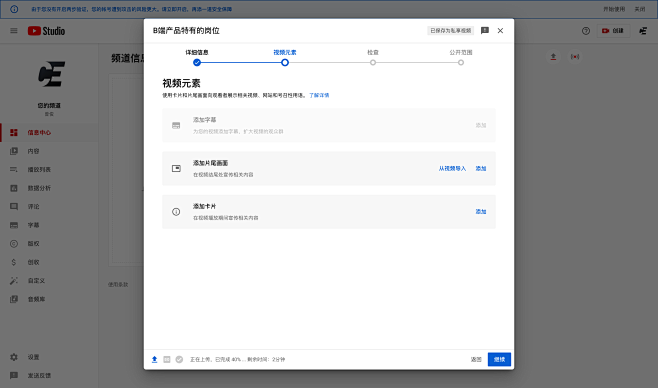The image size is (658, 388).
Task: Click the blue 继续 continue button
Action: point(499,359)
